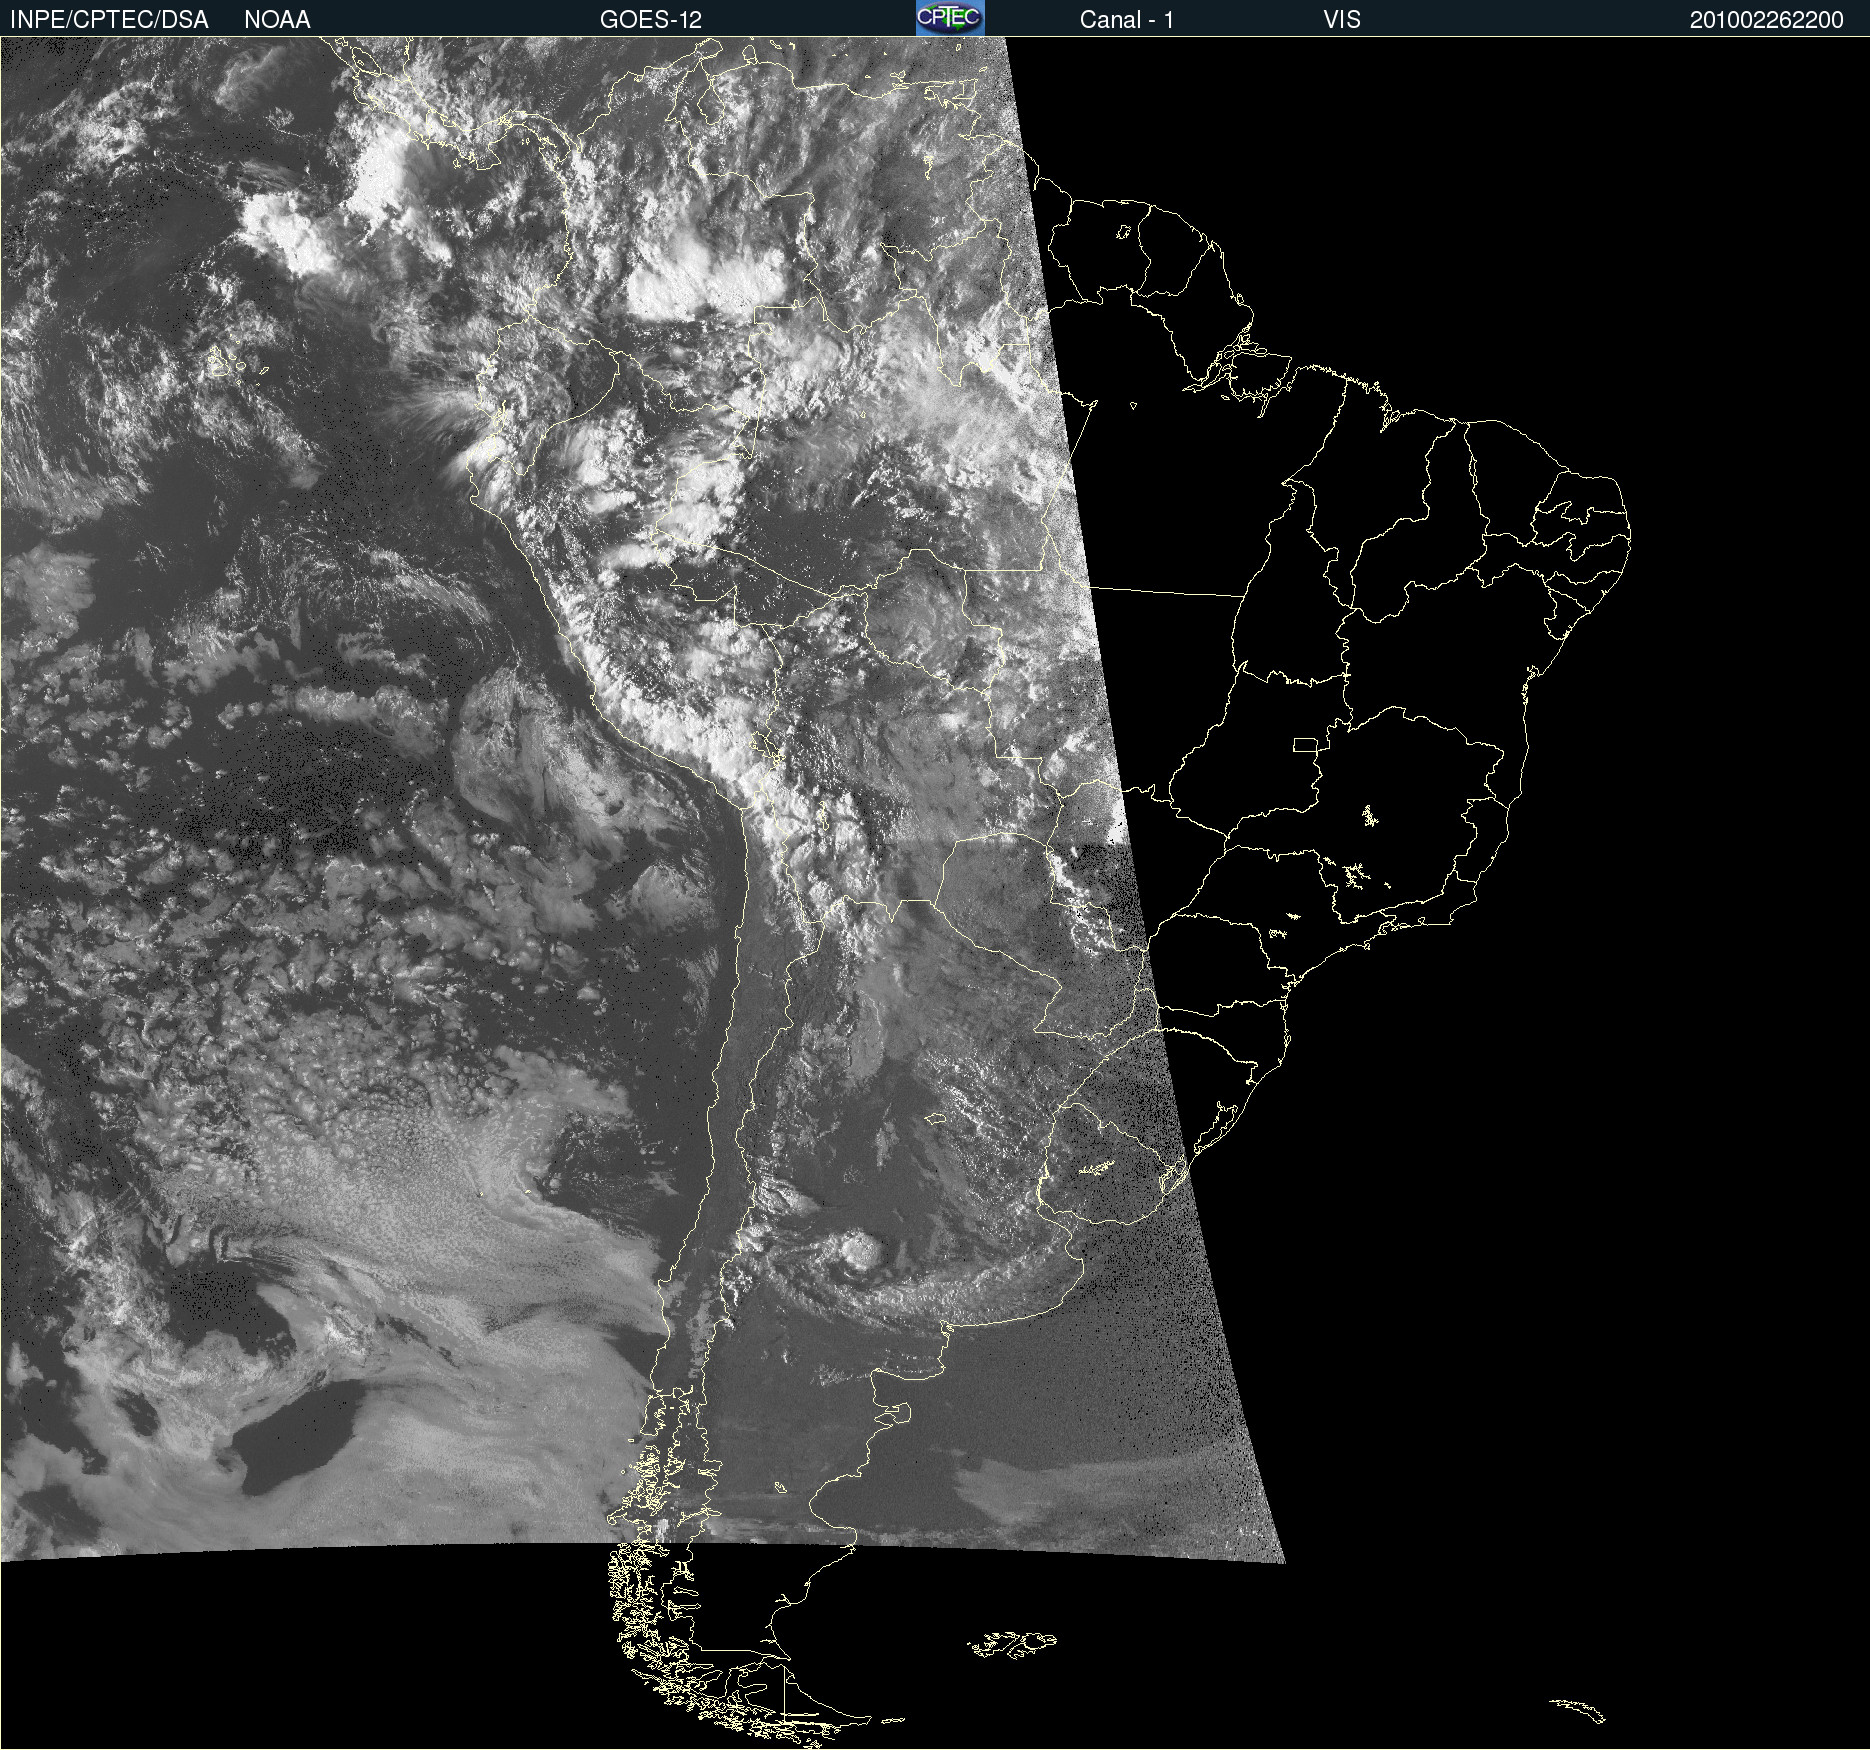1870x1750 pixels.
Task: Click the 201002262200 timestamp
Action: pyautogui.click(x=1766, y=20)
